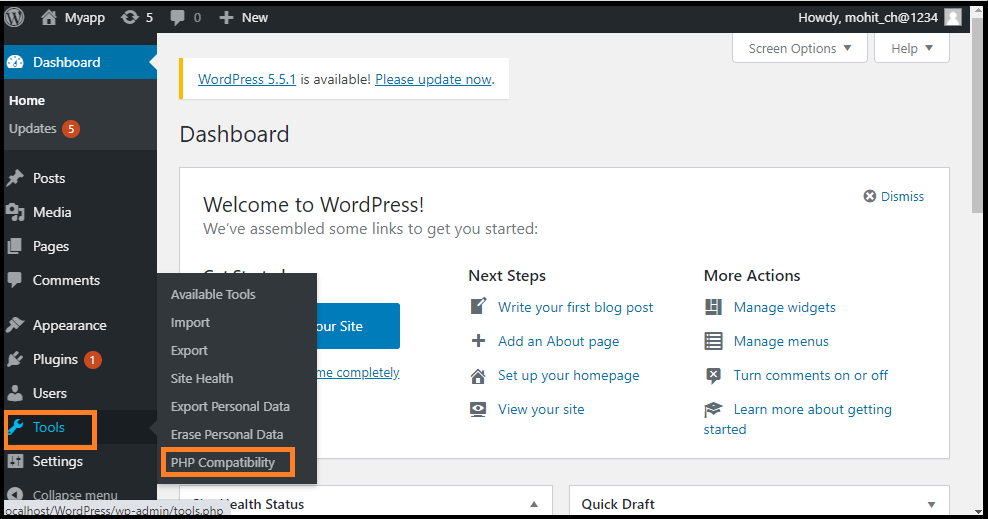Open the Screen Options dropdown
Image resolution: width=988 pixels, height=519 pixels.
tap(800, 48)
